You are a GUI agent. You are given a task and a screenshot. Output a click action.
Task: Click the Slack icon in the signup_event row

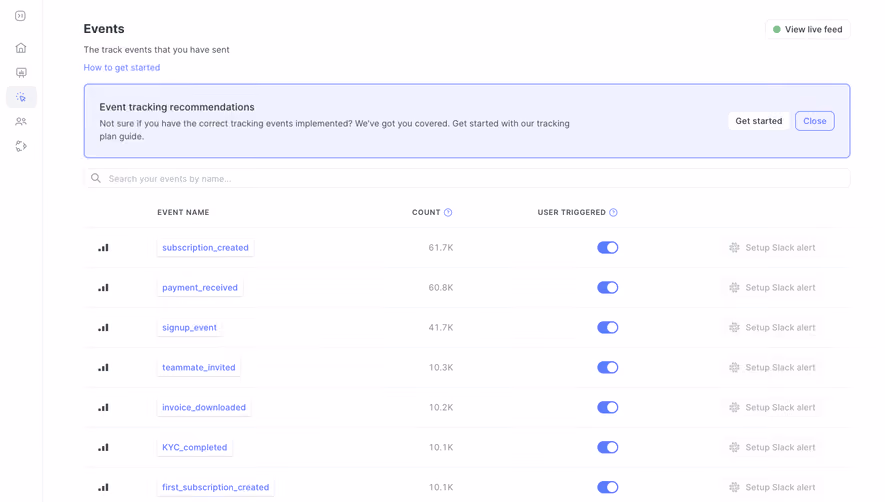(x=734, y=328)
